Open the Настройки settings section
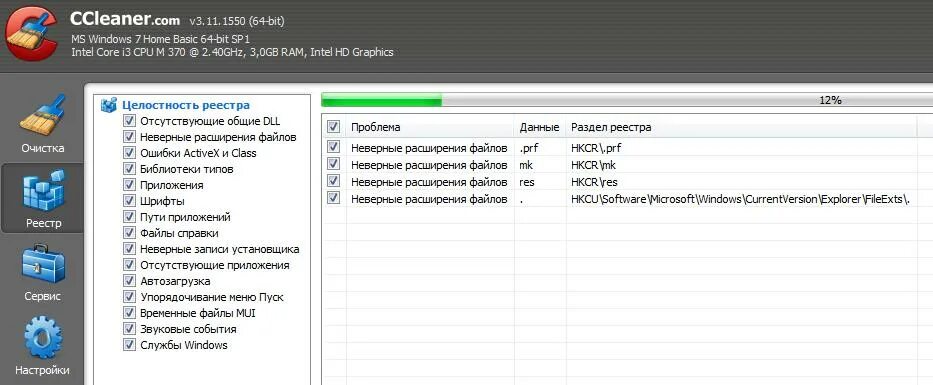 42,346
